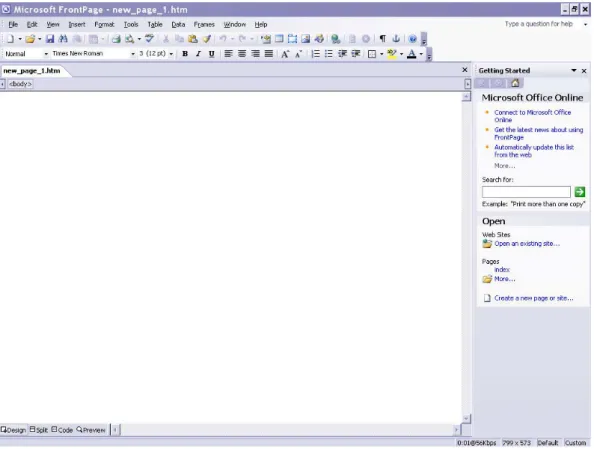Click the Preview in Browser magnifier icon
This screenshot has height=449, width=594.
[x=130, y=39]
